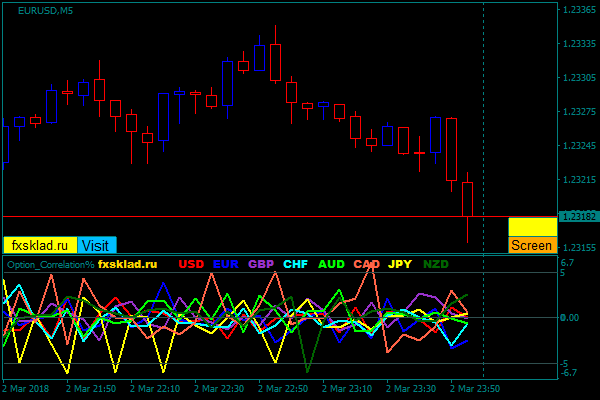This screenshot has height=400, width=600.
Task: Click the 2 Mar 21:50 time label
Action: tap(91, 389)
